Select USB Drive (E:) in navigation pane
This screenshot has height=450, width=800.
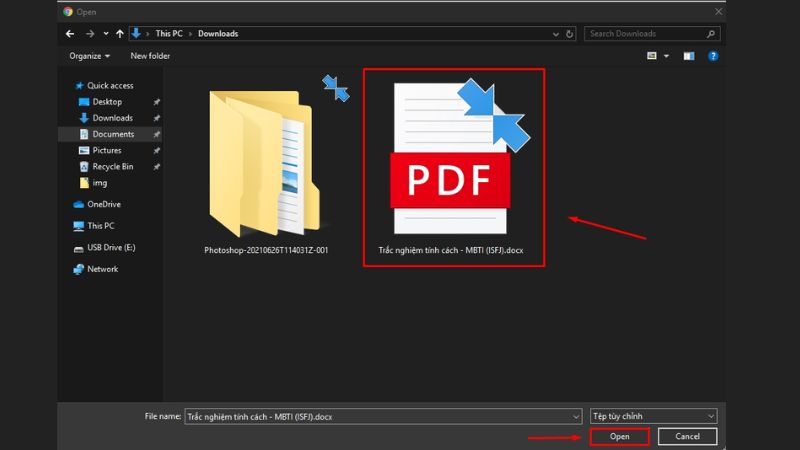coord(110,247)
